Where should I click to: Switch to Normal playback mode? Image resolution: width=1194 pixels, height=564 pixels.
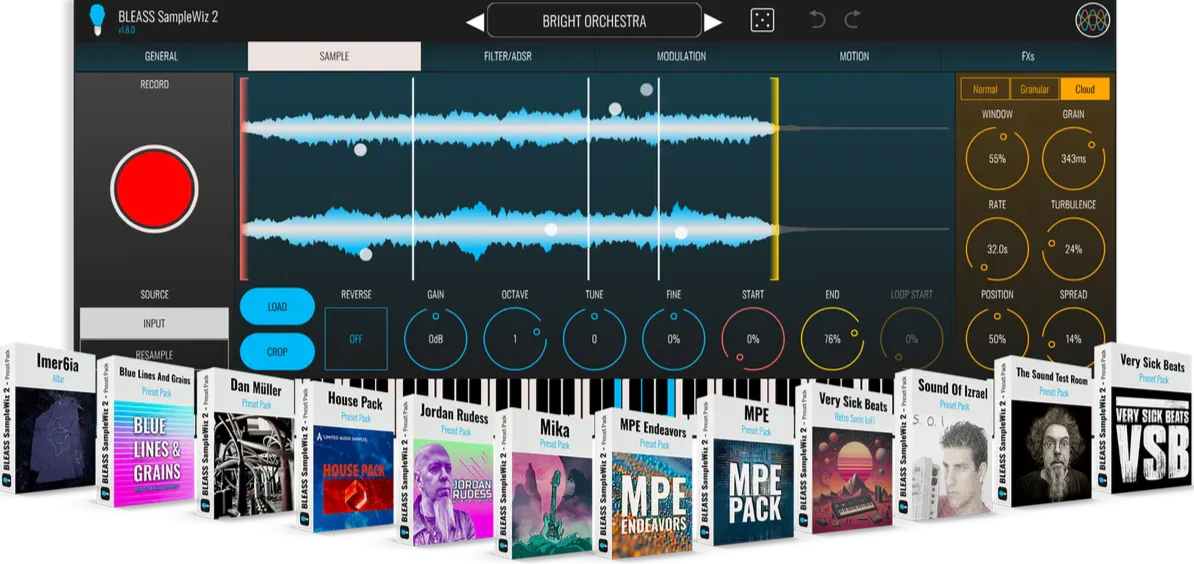[985, 89]
